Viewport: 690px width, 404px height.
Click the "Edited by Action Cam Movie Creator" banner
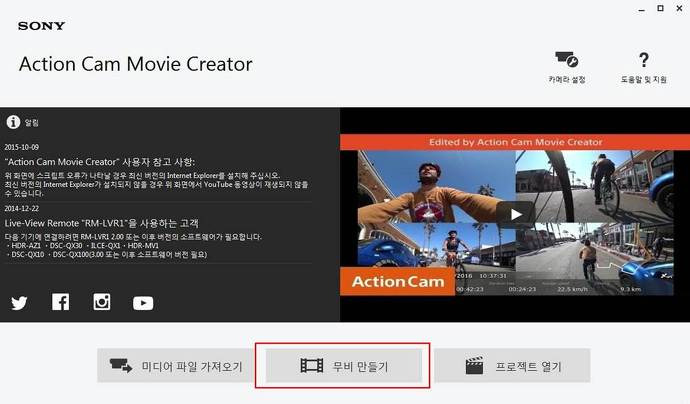(x=515, y=142)
